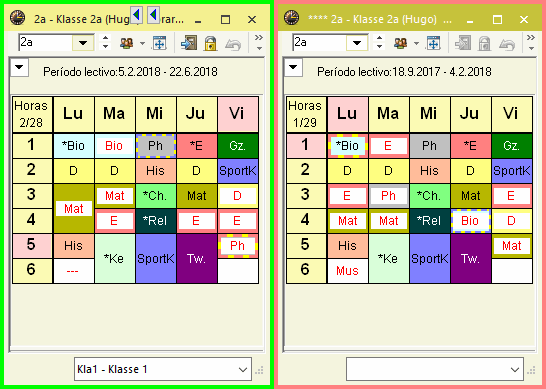The image size is (546, 389).
Task: Select dark green Gz. cell in left timetable
Action: point(238,146)
